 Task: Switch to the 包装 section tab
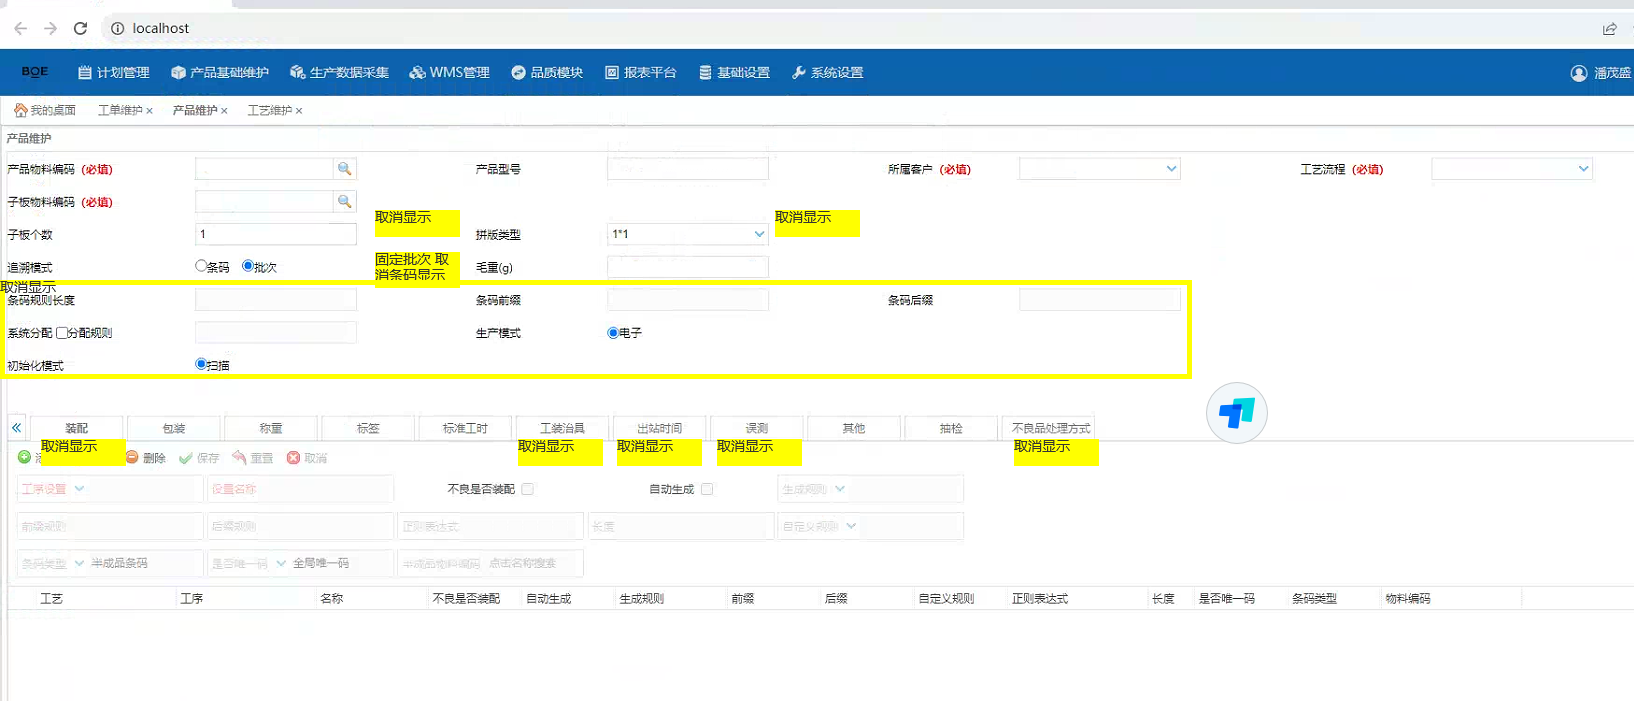pos(174,428)
